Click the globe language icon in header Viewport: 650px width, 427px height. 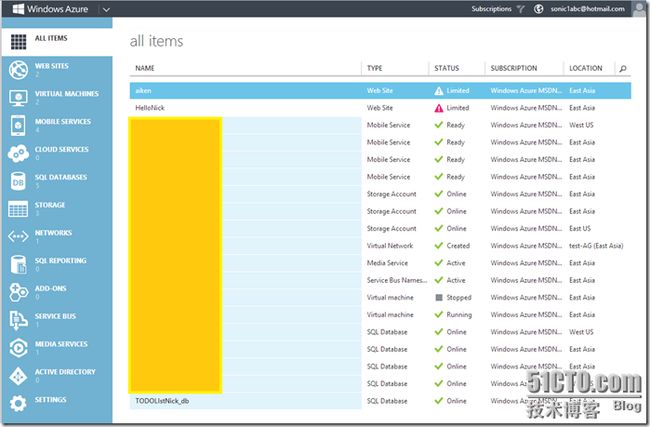(x=538, y=9)
